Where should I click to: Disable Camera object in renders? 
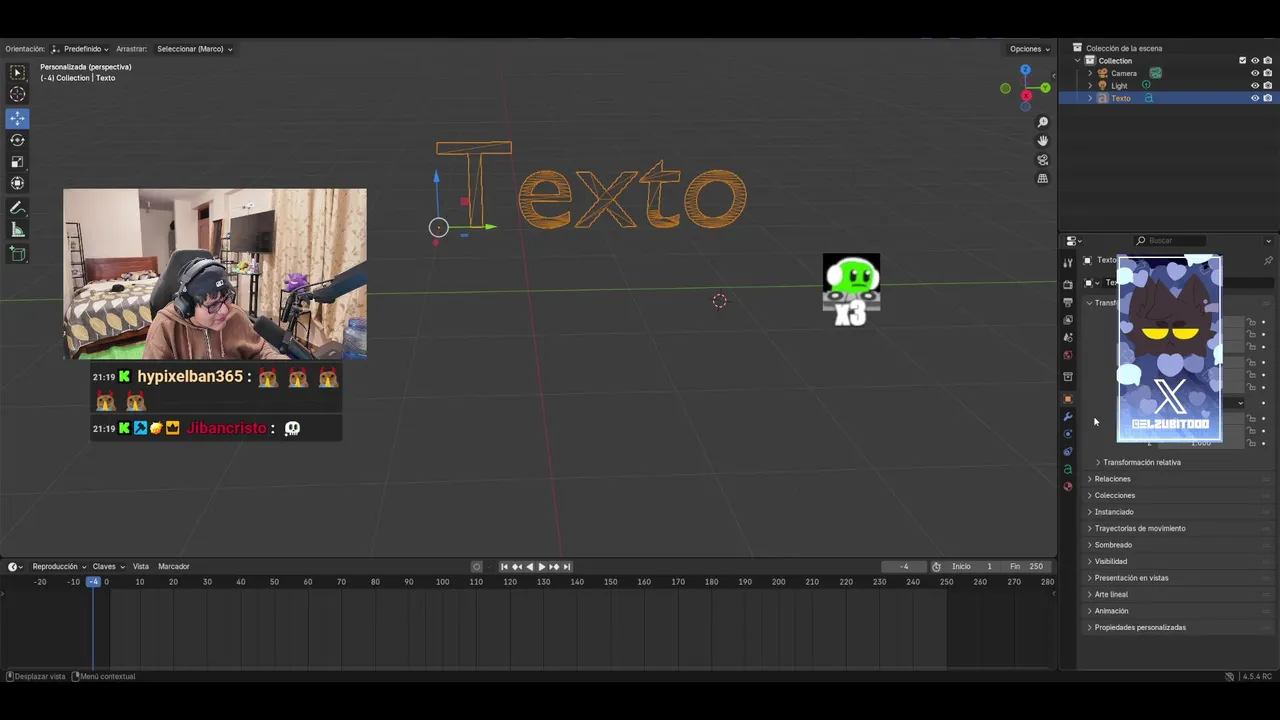1268,73
